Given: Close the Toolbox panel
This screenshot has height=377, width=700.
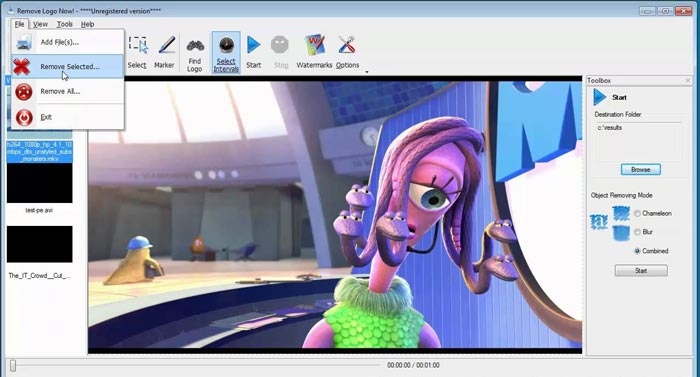Looking at the screenshot, I should 688,80.
